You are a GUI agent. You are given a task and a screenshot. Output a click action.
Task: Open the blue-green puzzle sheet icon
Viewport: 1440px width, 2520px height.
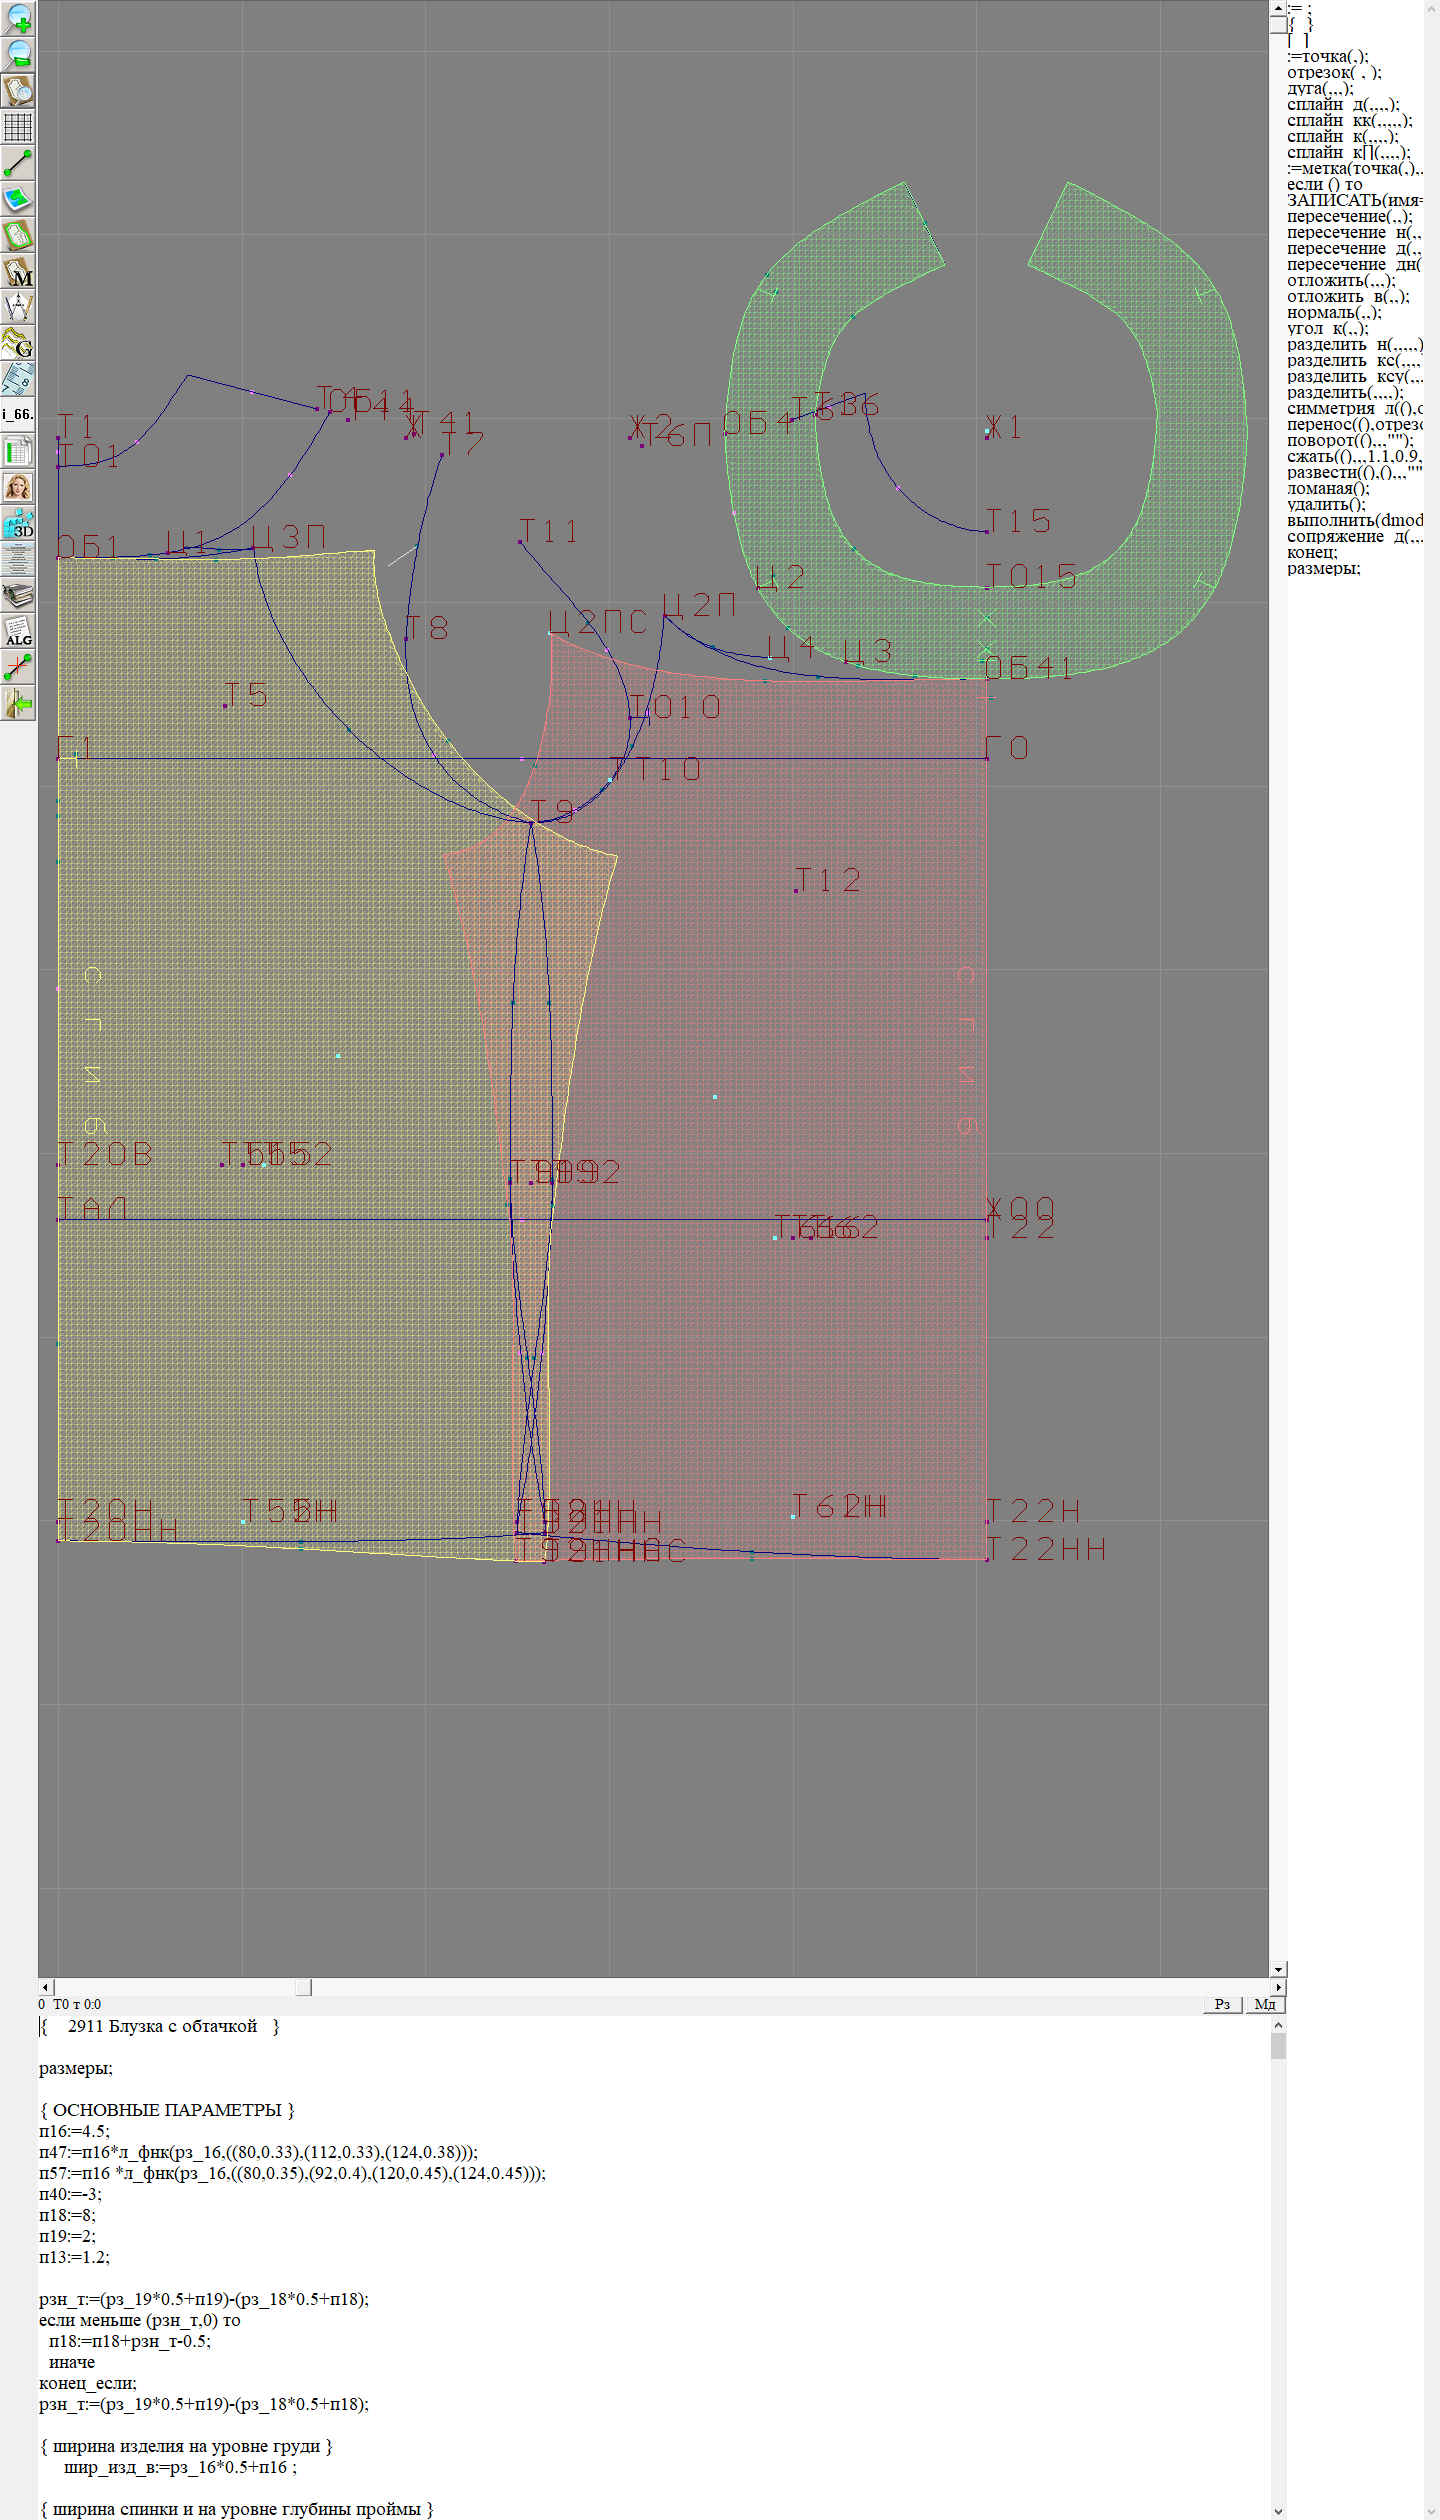coord(18,198)
